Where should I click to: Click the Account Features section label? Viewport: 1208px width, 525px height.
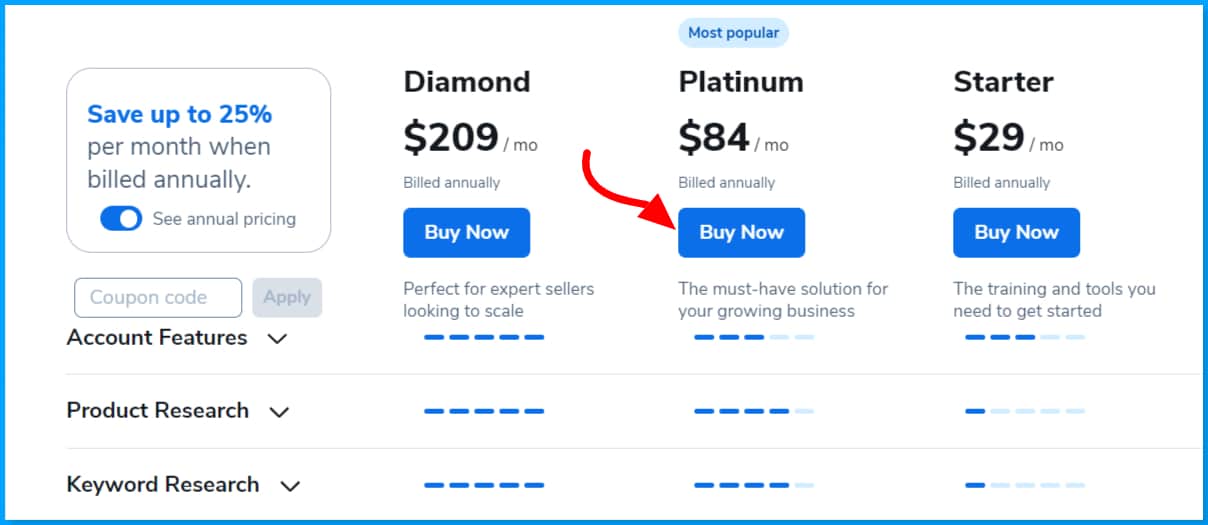click(157, 338)
